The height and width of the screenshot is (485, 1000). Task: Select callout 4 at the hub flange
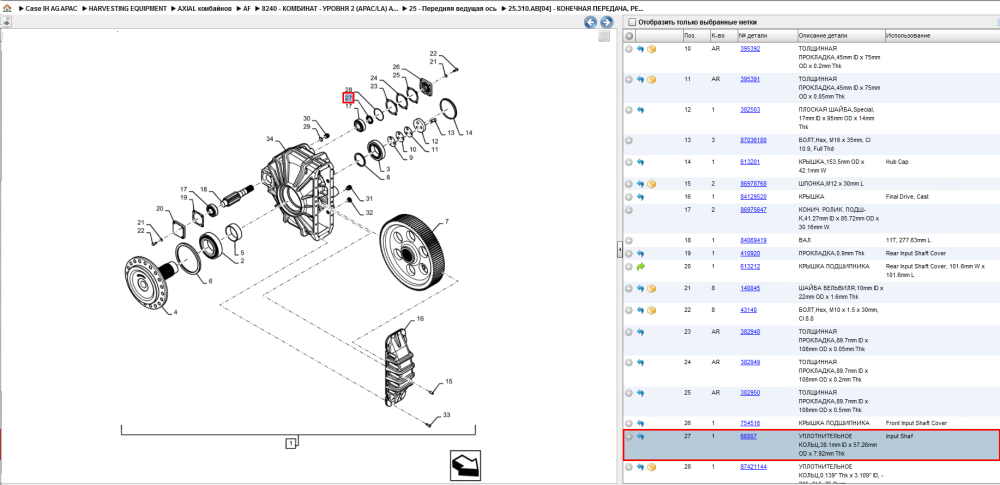175,313
